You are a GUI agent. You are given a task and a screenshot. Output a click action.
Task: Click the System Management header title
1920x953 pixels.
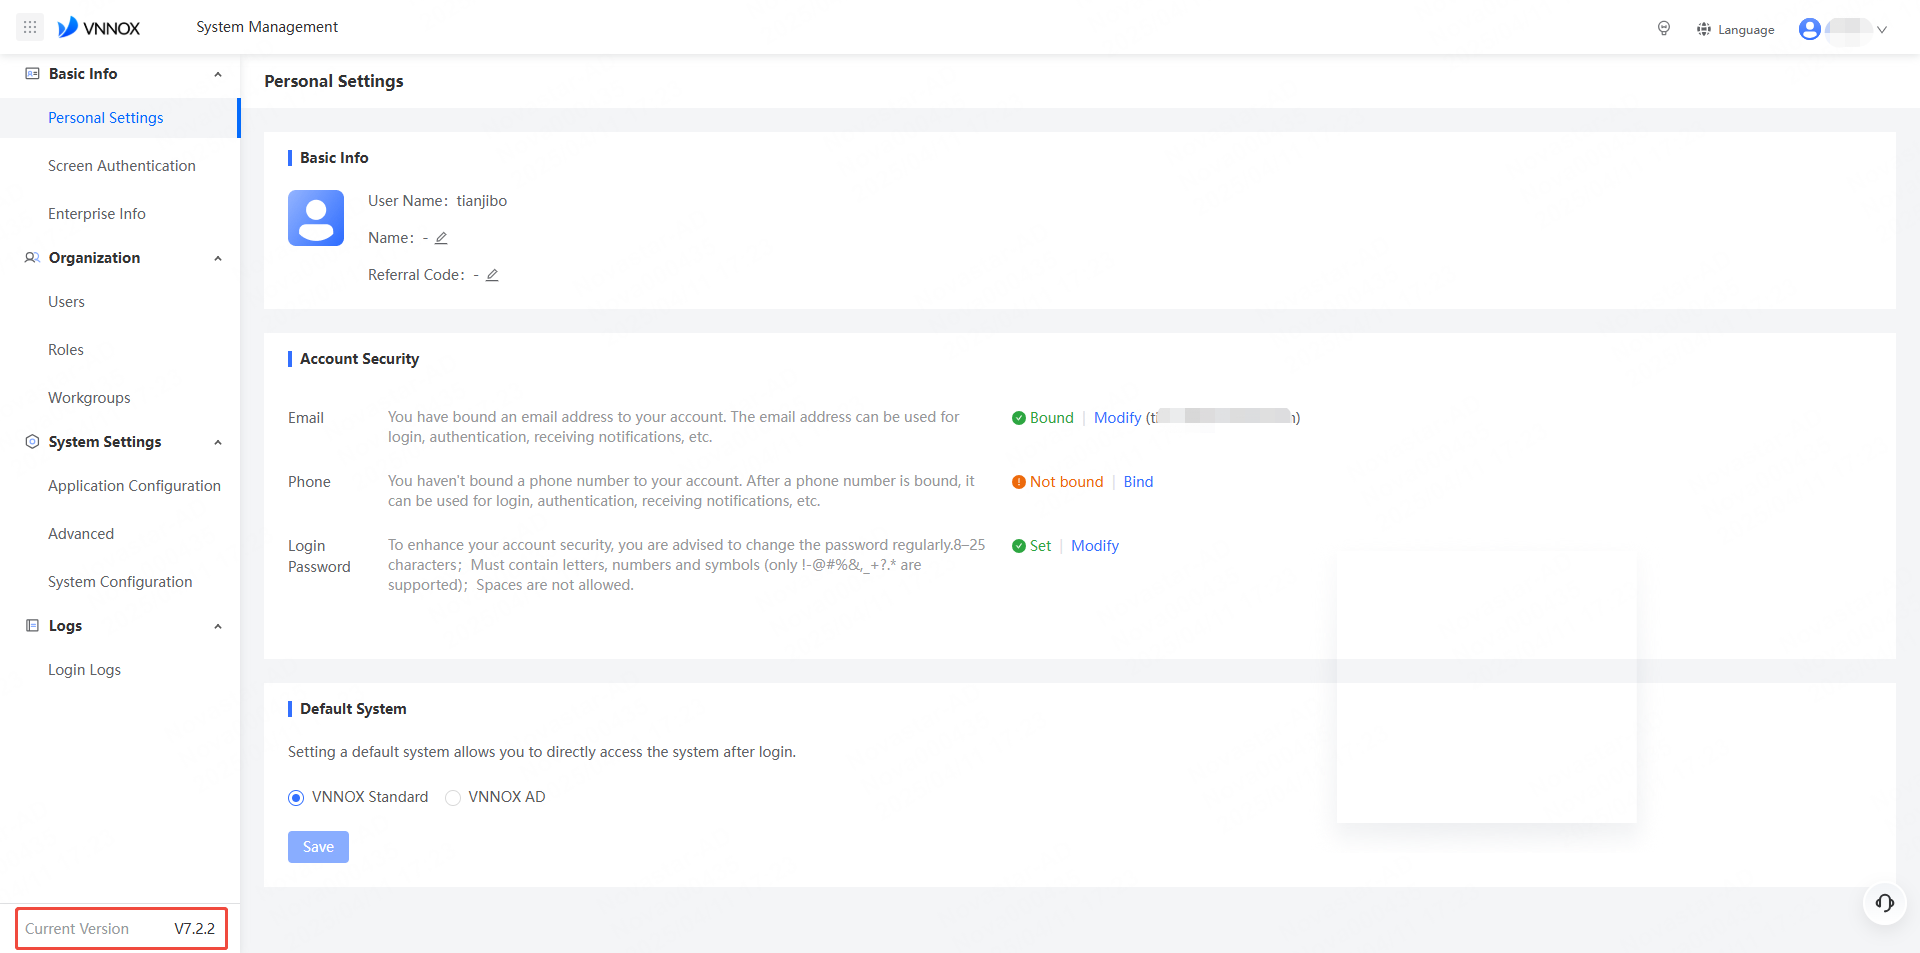pos(267,27)
